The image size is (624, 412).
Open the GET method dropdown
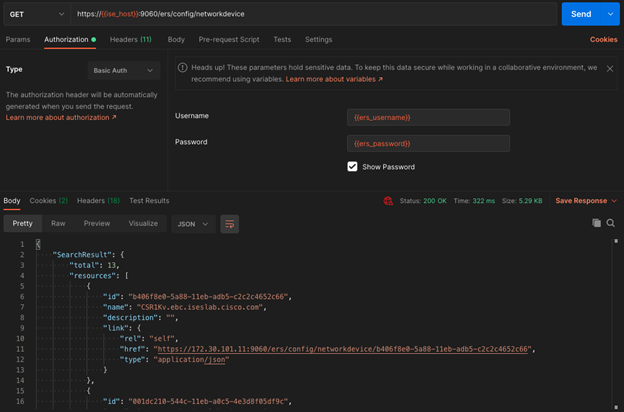tap(35, 14)
